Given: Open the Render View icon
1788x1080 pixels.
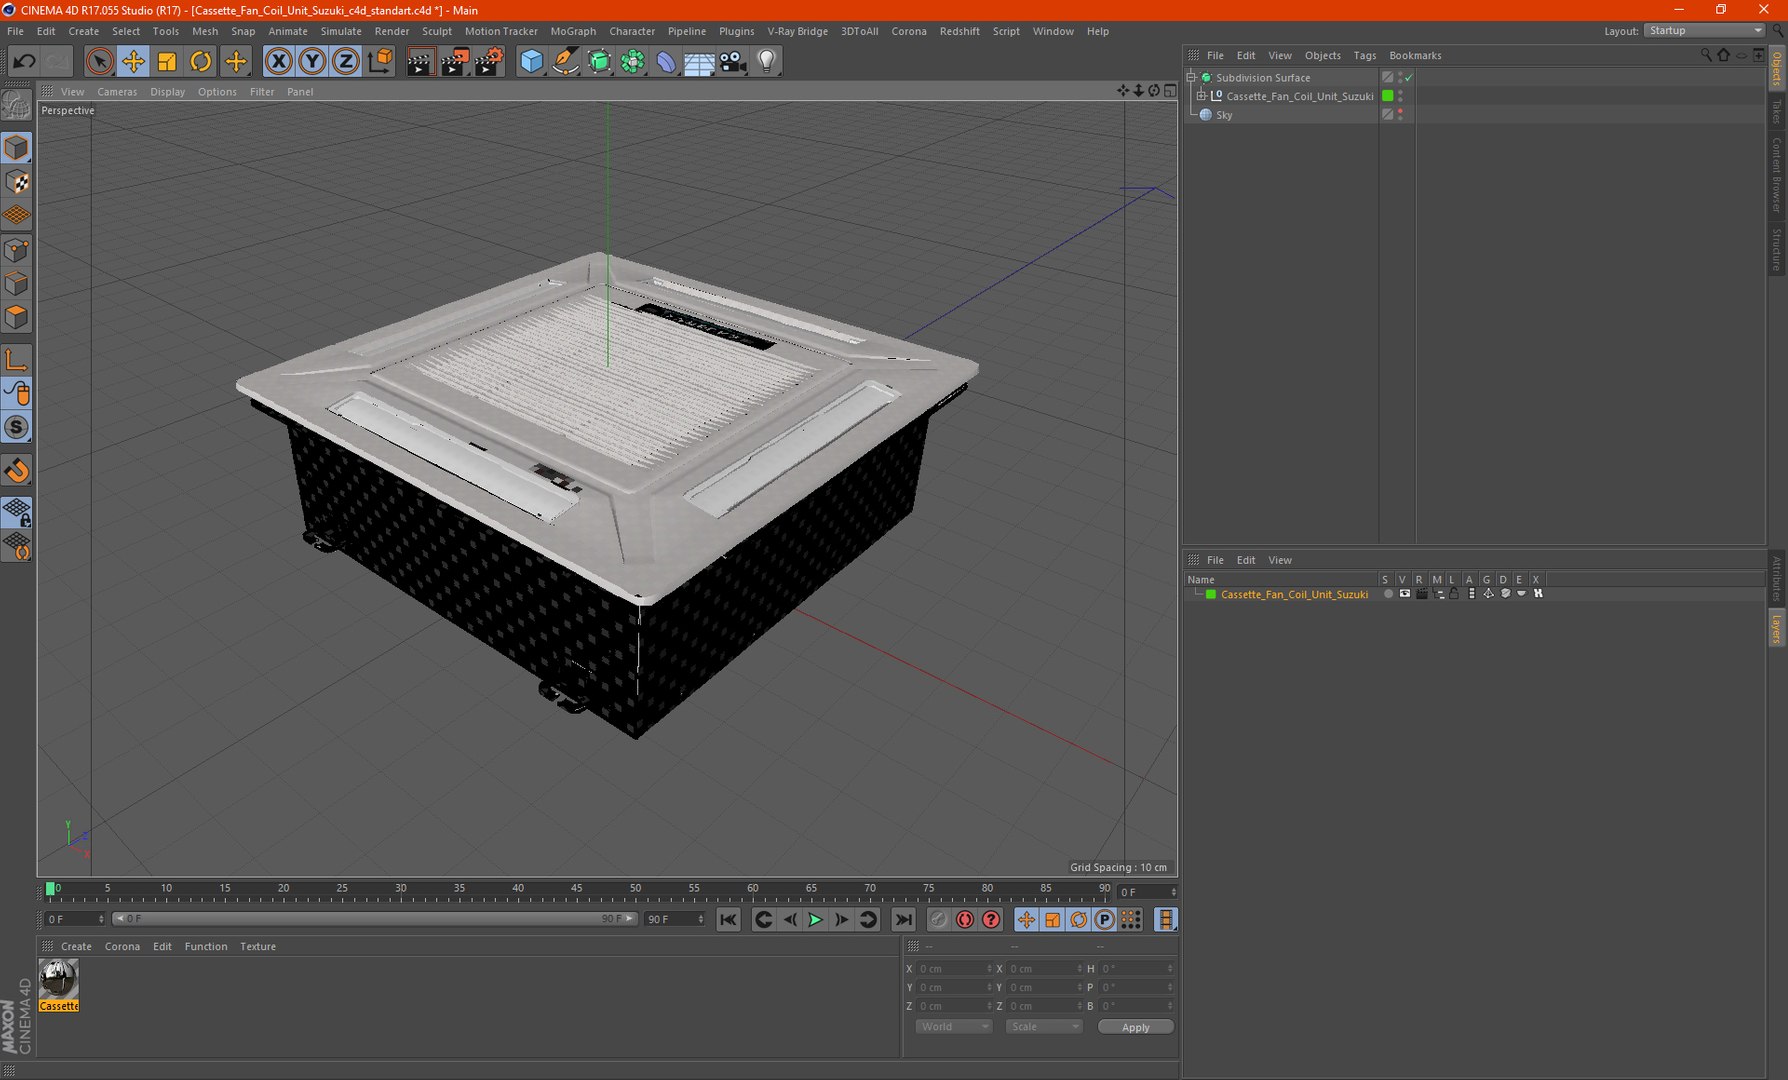Looking at the screenshot, I should coord(420,62).
